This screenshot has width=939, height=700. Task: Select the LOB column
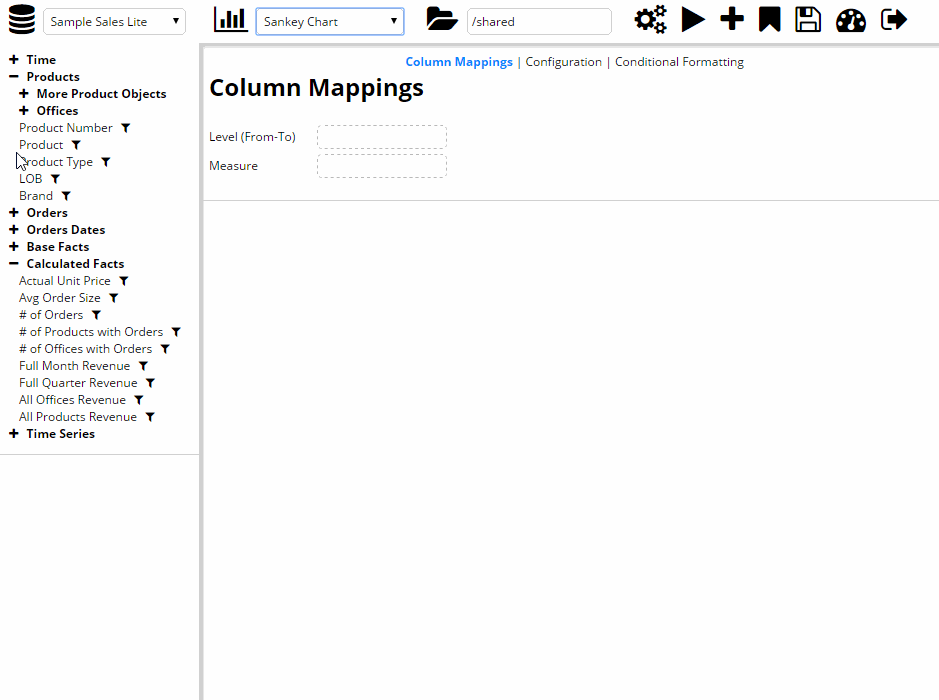coord(31,179)
